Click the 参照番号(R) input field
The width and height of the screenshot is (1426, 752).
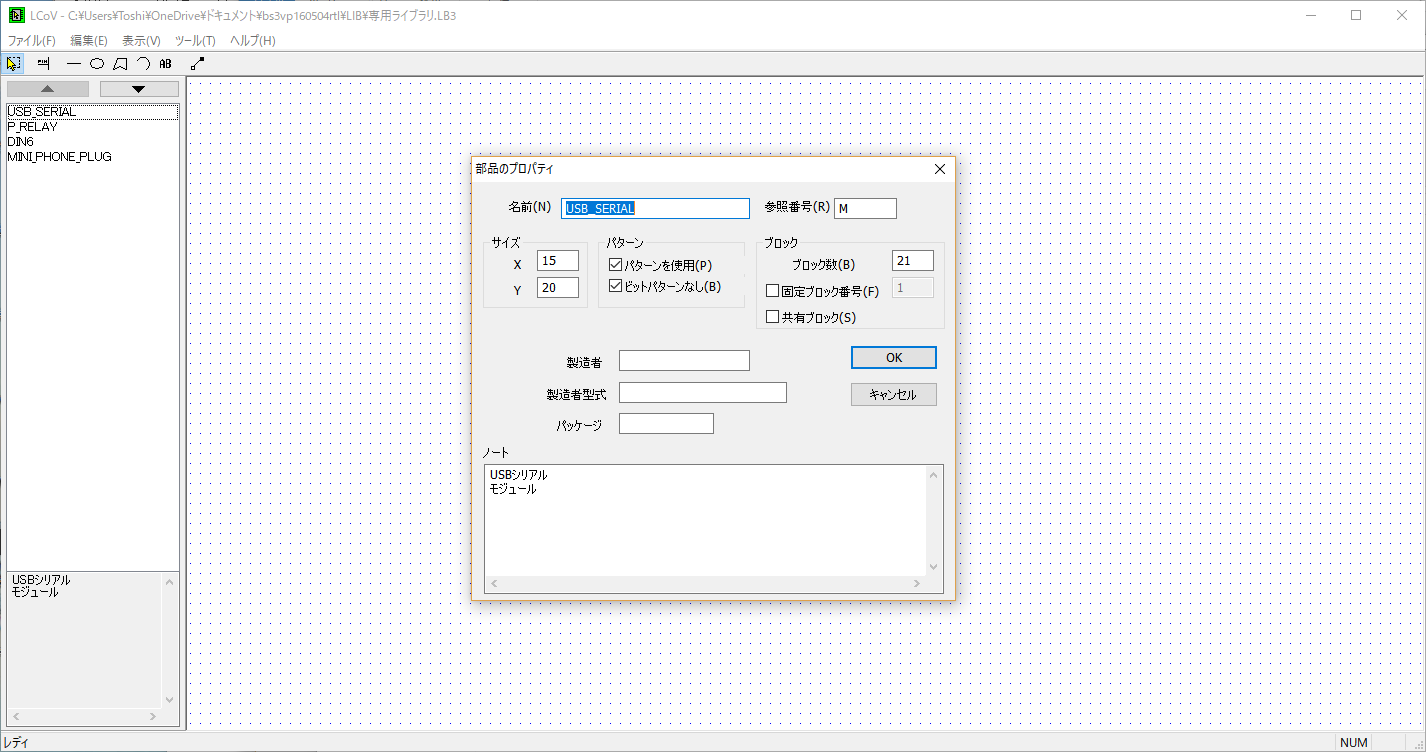click(x=864, y=208)
